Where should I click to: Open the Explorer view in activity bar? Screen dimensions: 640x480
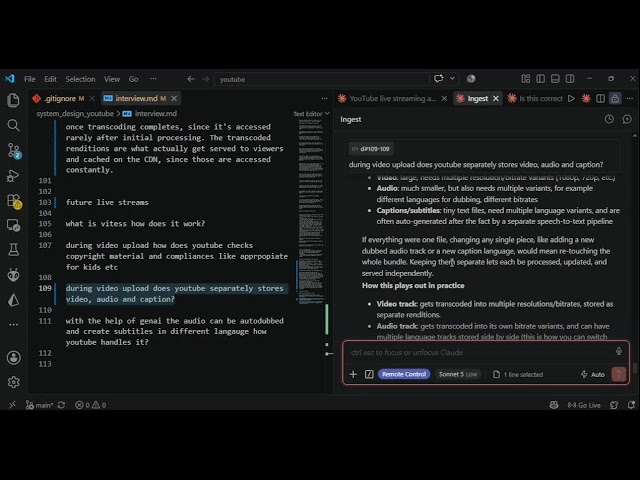click(13, 100)
